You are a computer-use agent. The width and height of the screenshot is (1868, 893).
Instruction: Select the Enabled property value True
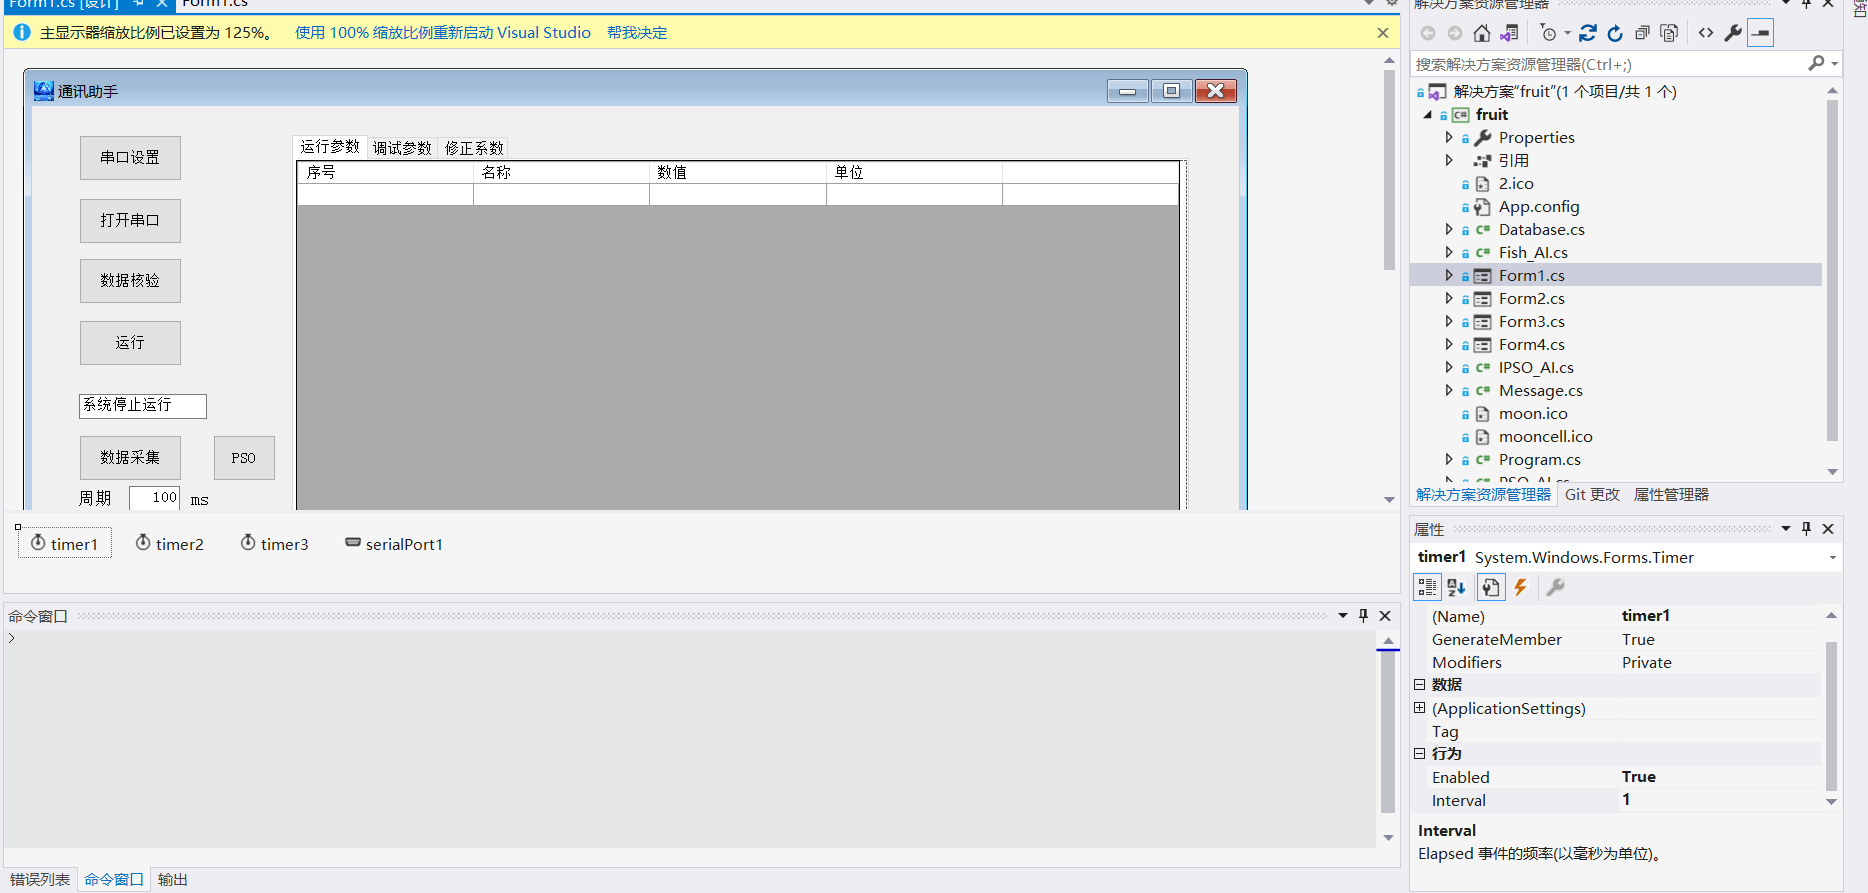point(1720,777)
